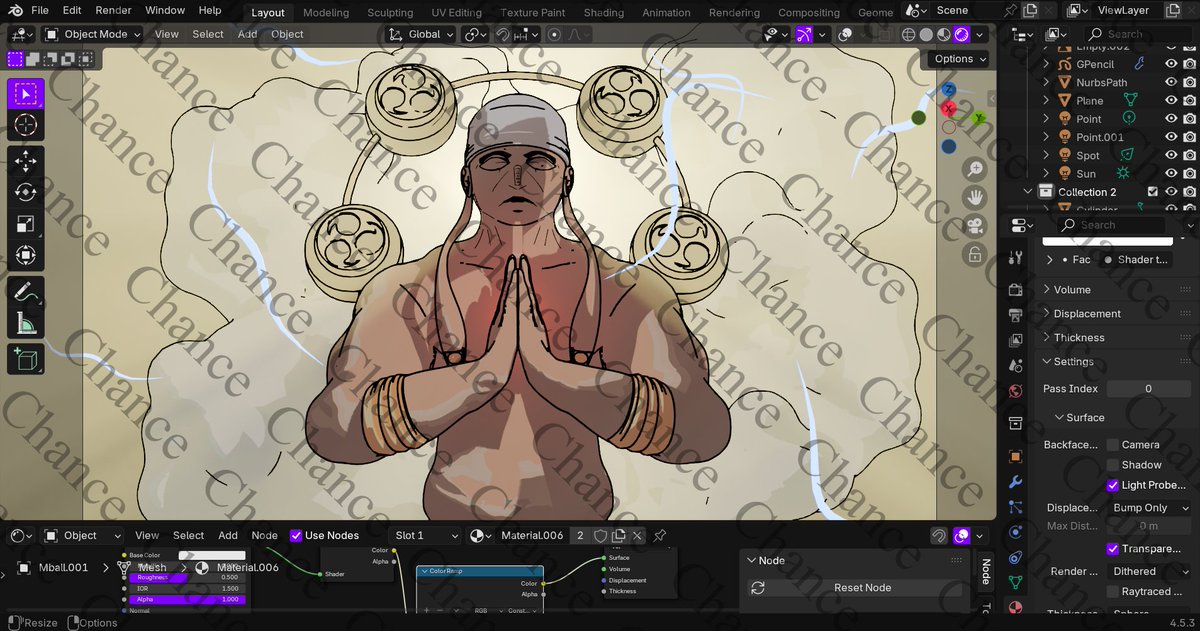The width and height of the screenshot is (1200, 631).
Task: Click the Base Color white swatch
Action: [x=212, y=555]
